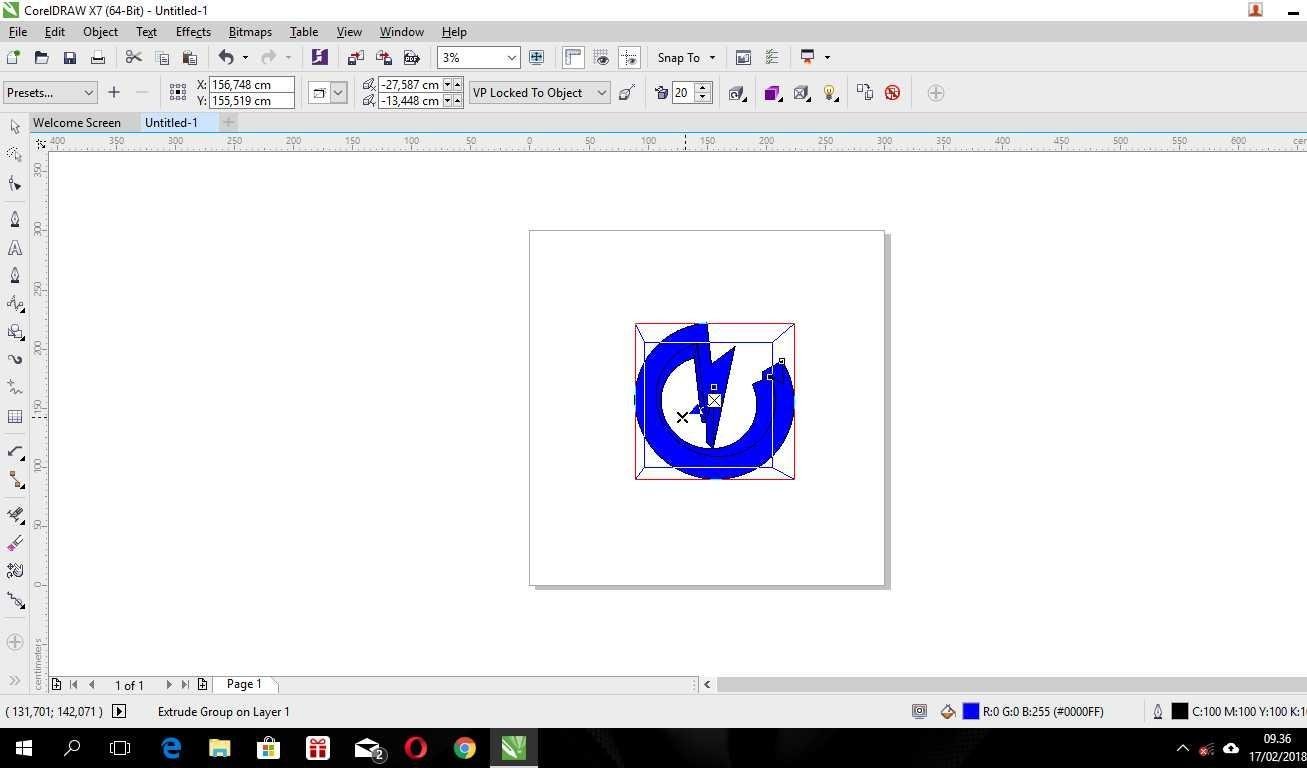This screenshot has width=1307, height=768.
Task: Click the blue fill color swatch in status bar
Action: click(x=970, y=712)
